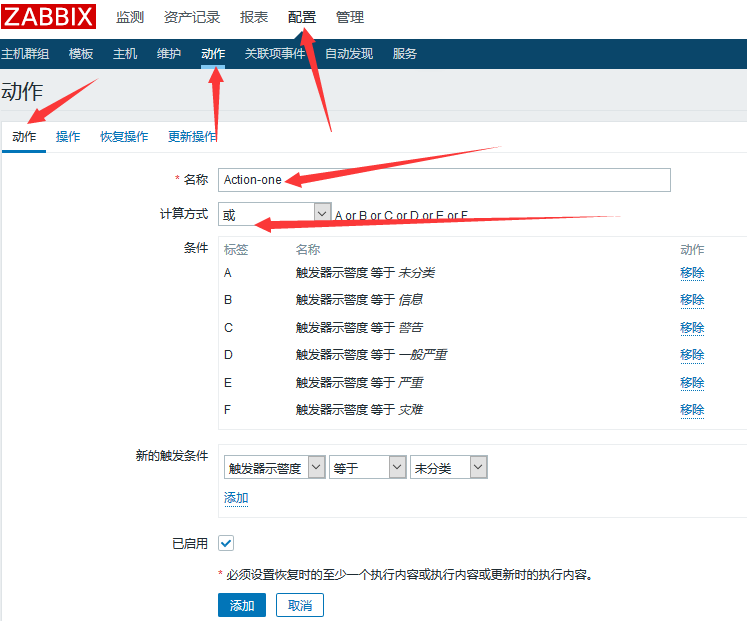Open the 等于 operator dropdown

(367, 467)
